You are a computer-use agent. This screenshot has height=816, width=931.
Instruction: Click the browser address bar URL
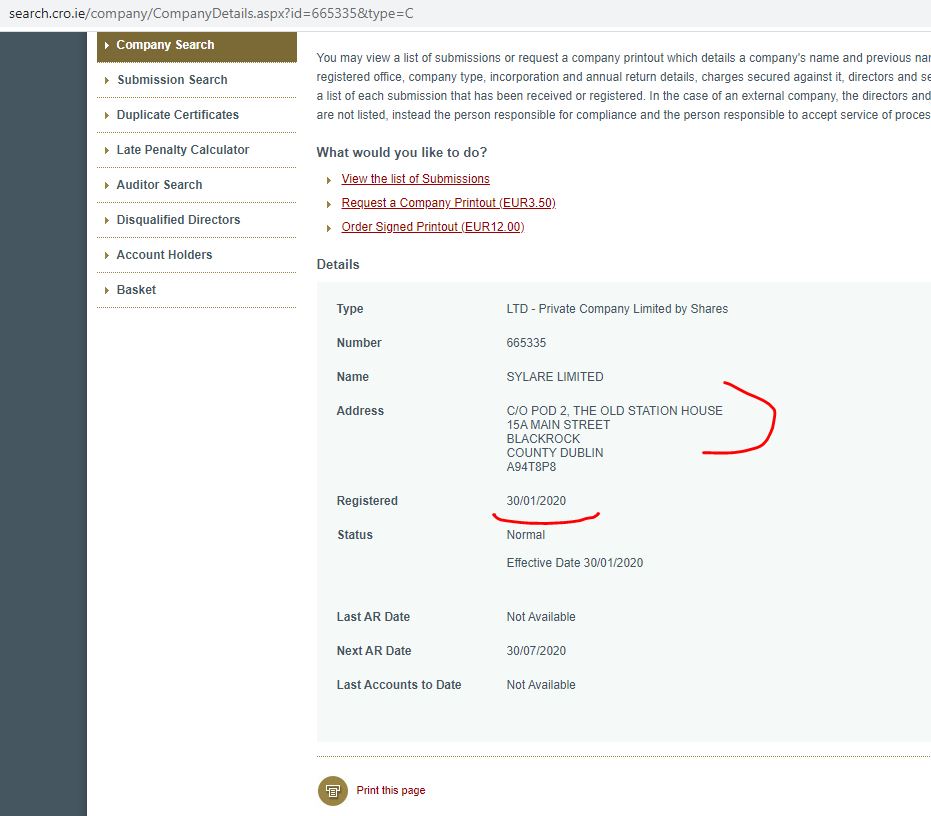click(x=210, y=14)
